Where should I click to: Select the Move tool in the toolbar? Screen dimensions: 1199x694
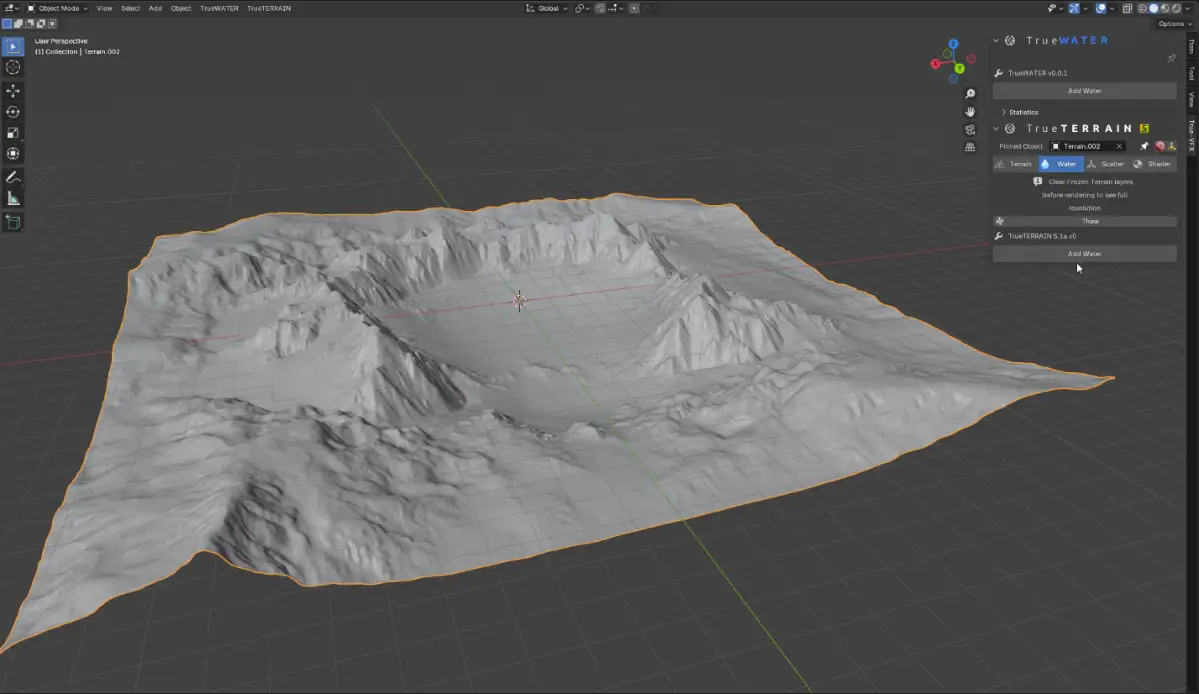click(x=13, y=90)
